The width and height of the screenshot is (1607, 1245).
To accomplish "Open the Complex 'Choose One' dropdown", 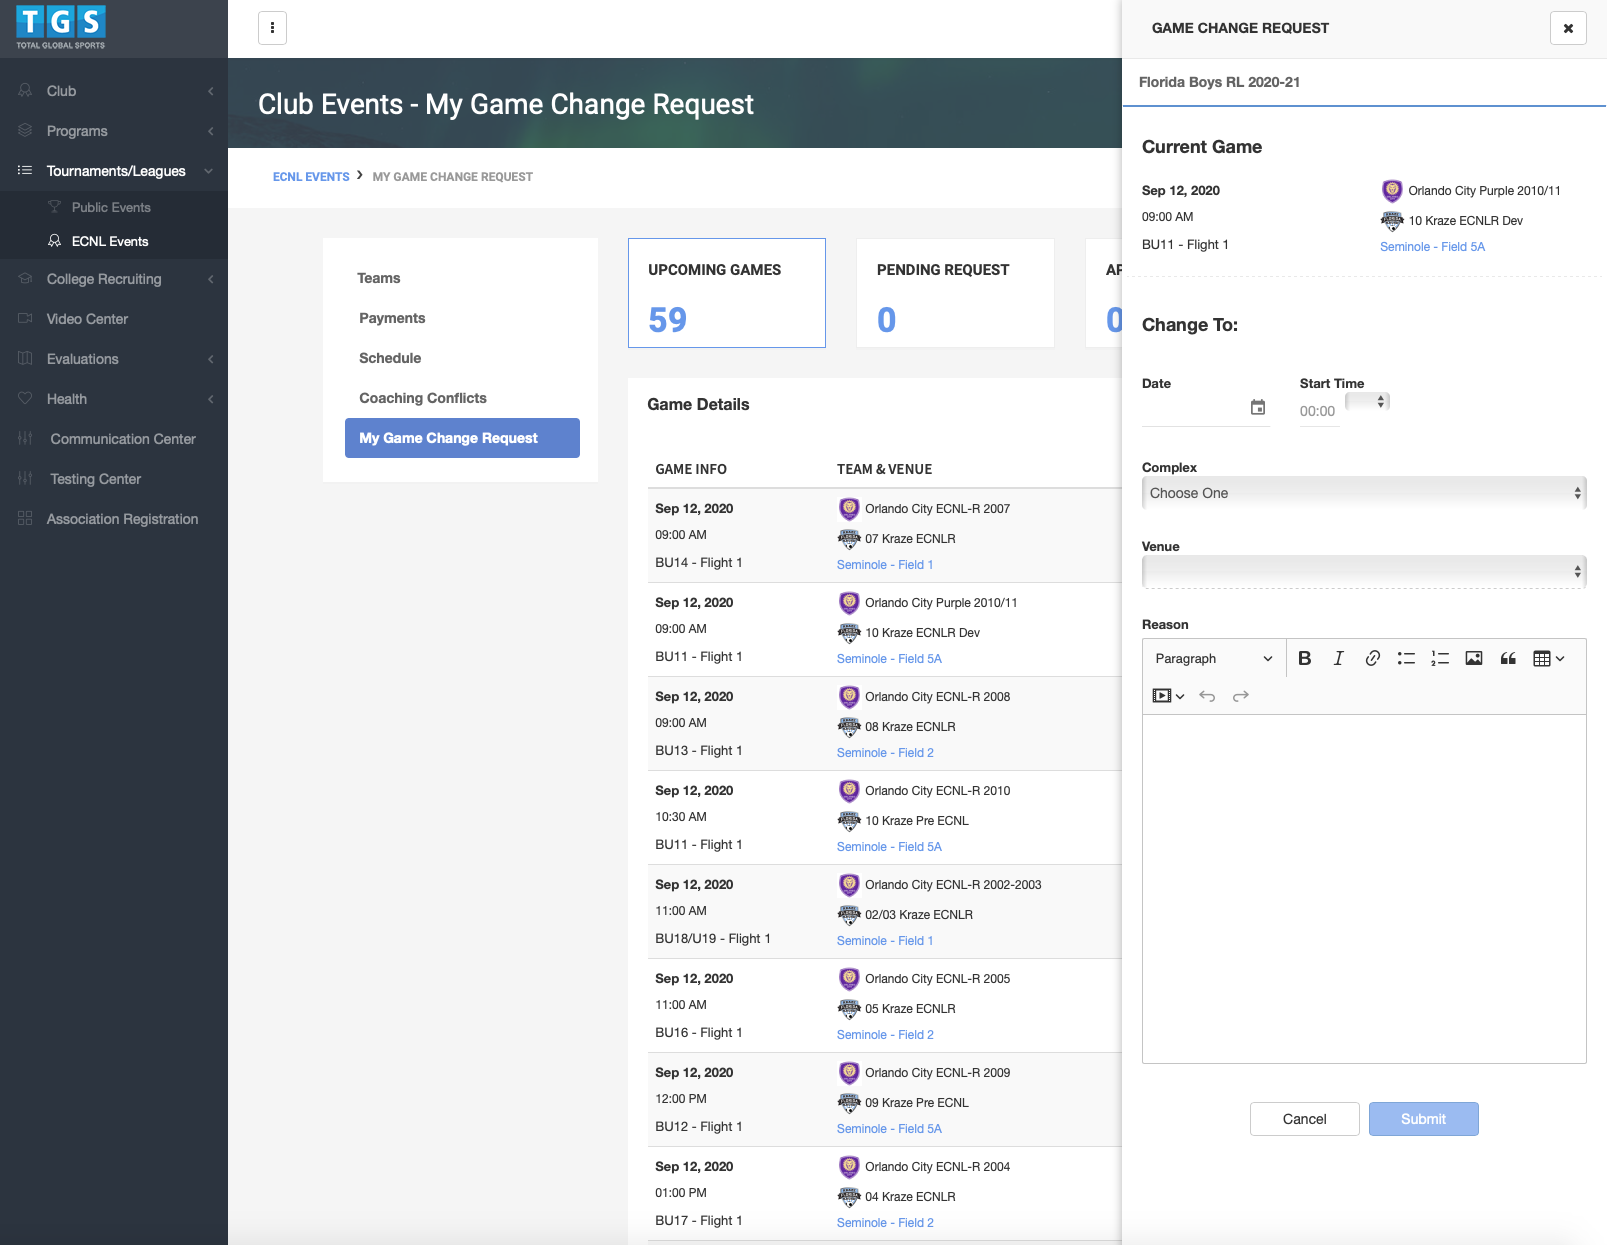I will pyautogui.click(x=1363, y=493).
